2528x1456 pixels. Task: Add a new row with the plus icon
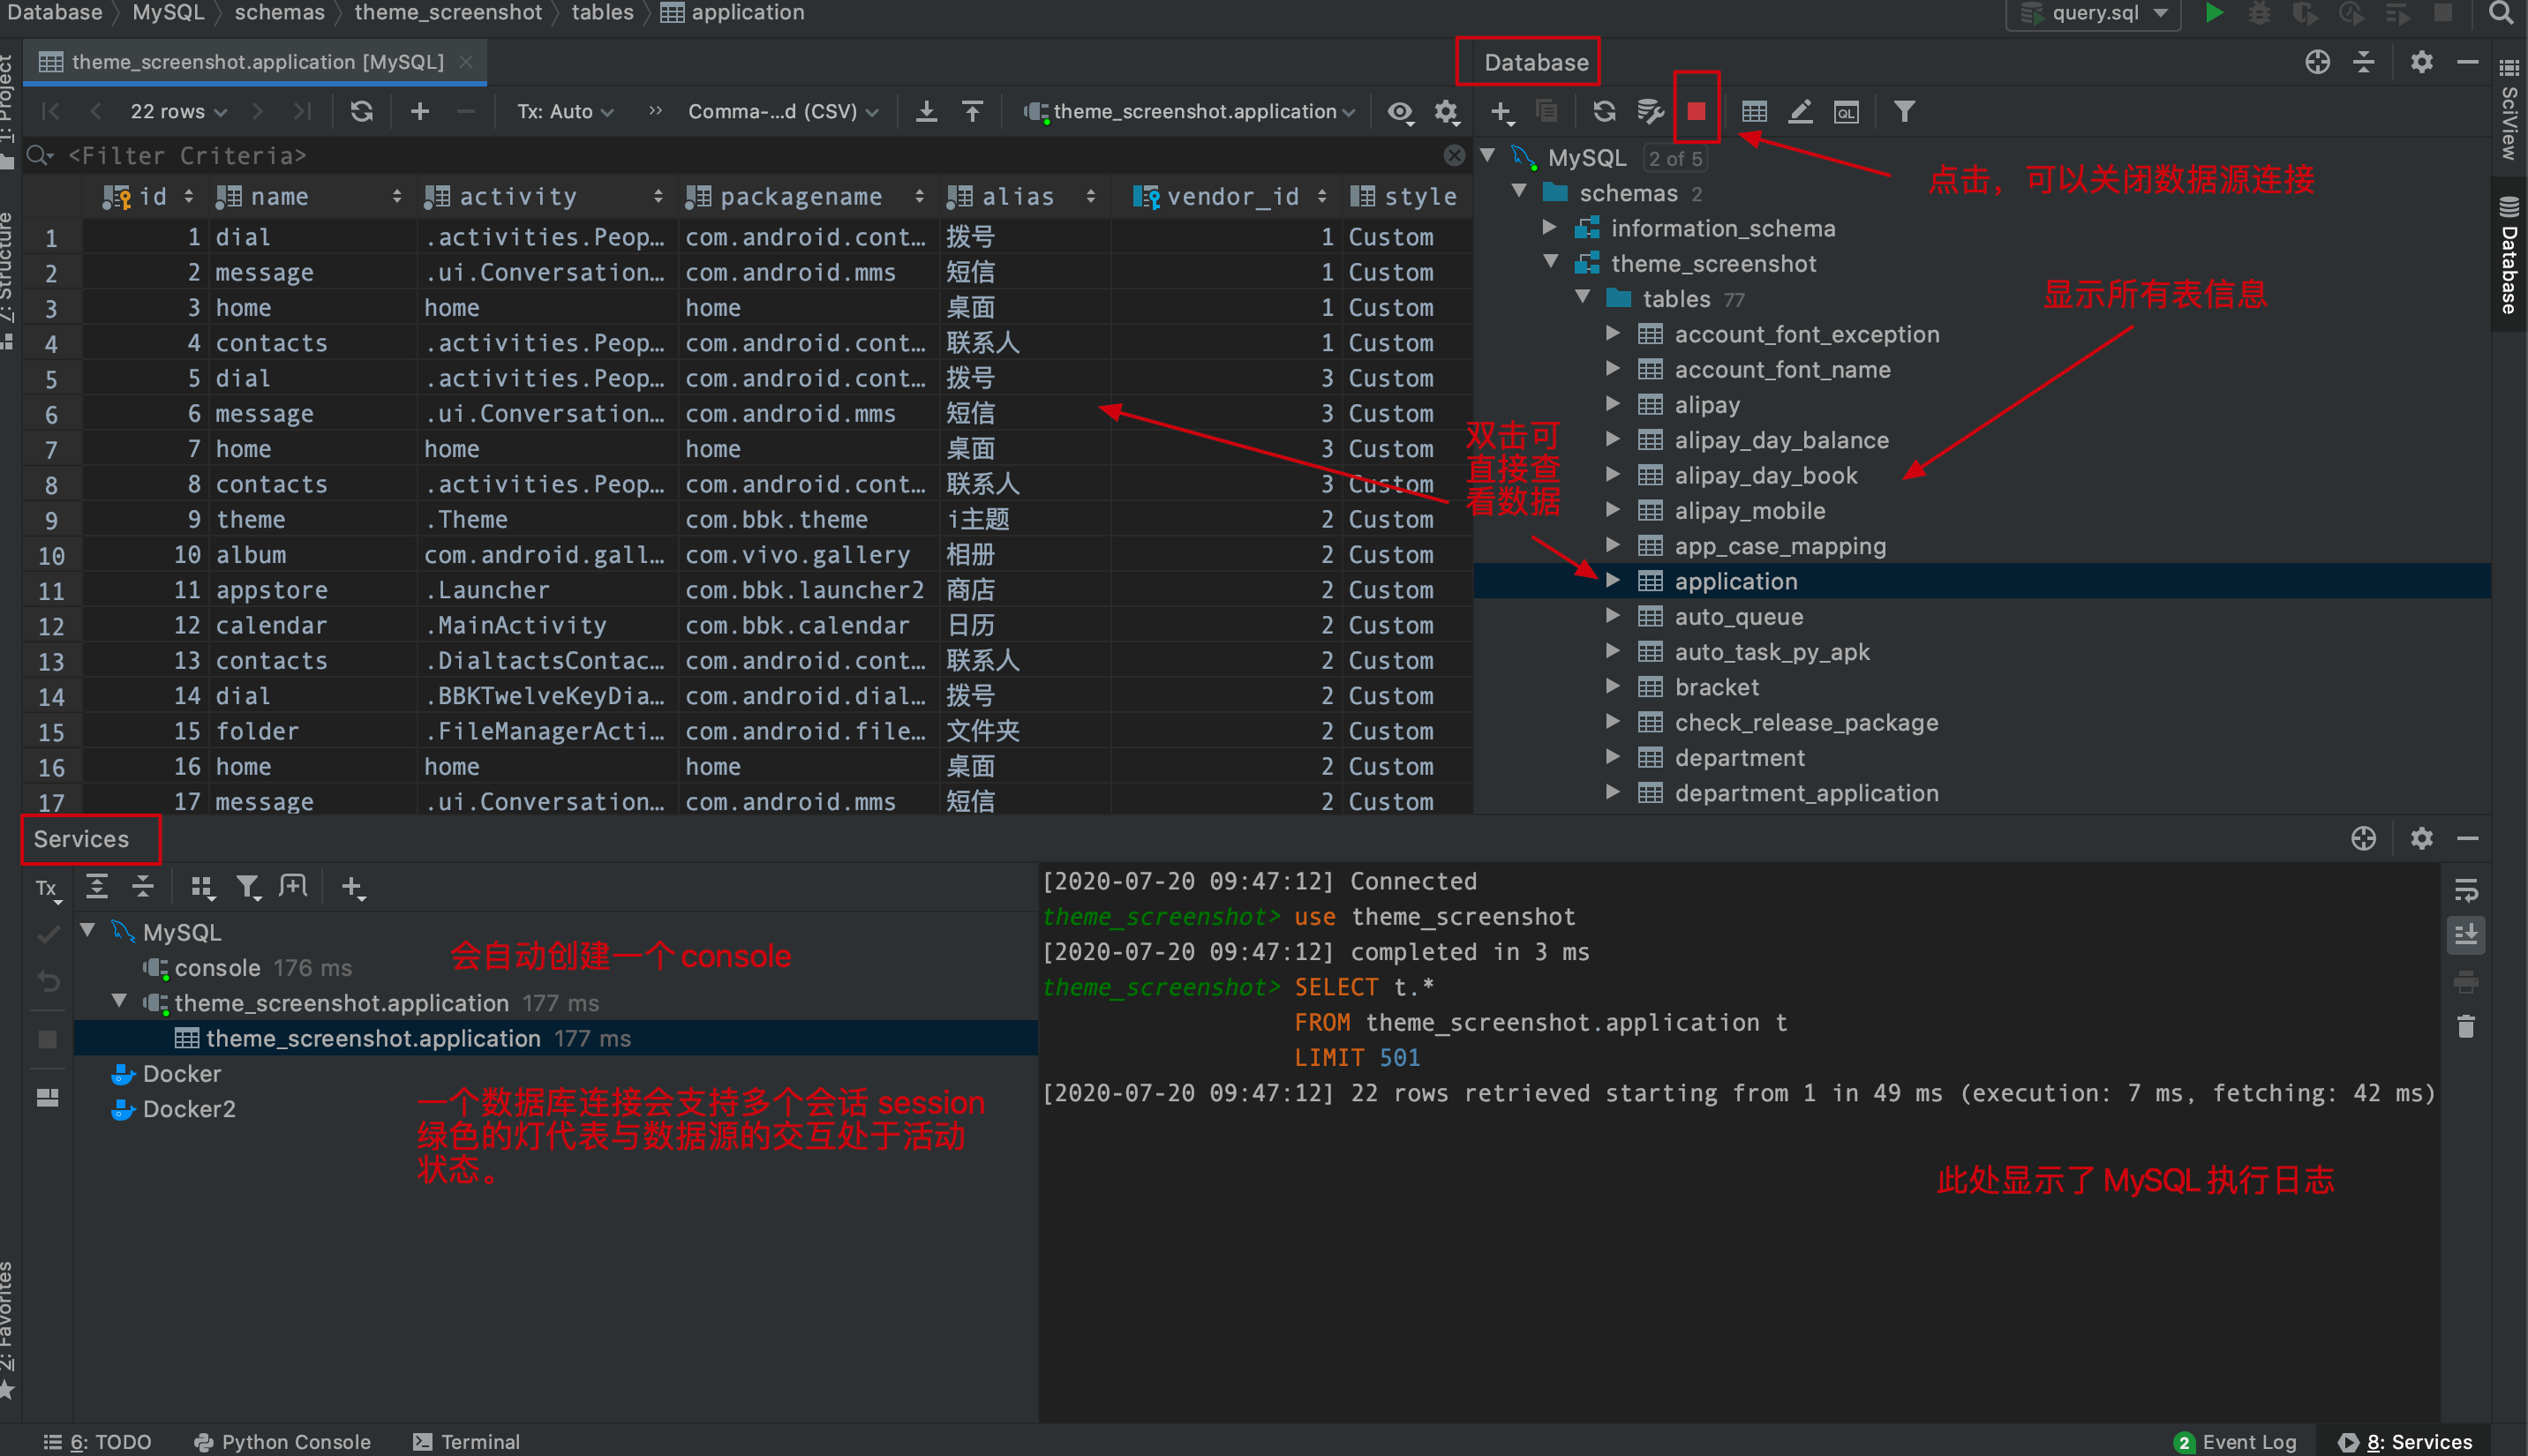pyautogui.click(x=420, y=111)
